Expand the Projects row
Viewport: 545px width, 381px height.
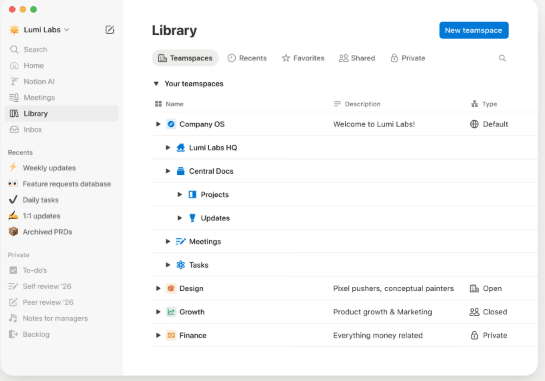pyautogui.click(x=180, y=195)
